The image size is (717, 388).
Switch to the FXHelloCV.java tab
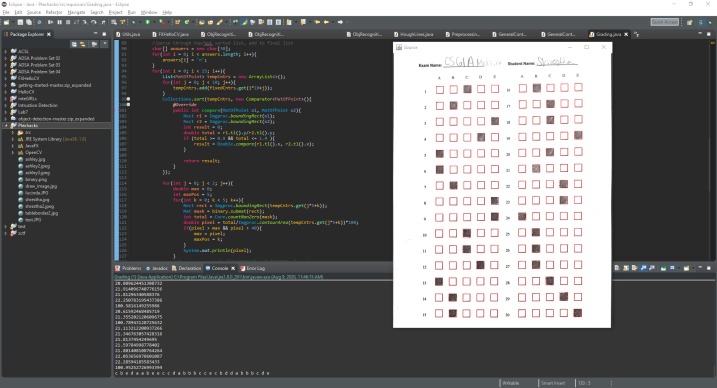[170, 34]
